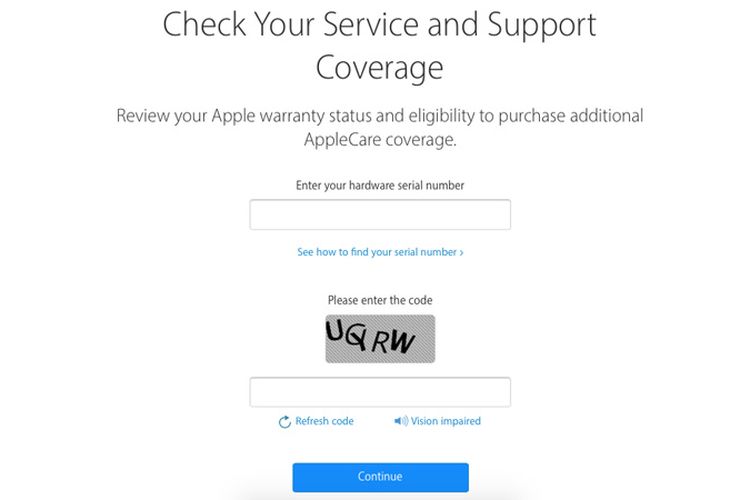Click the blue Continue button
This screenshot has width=750, height=500.
pyautogui.click(x=380, y=477)
